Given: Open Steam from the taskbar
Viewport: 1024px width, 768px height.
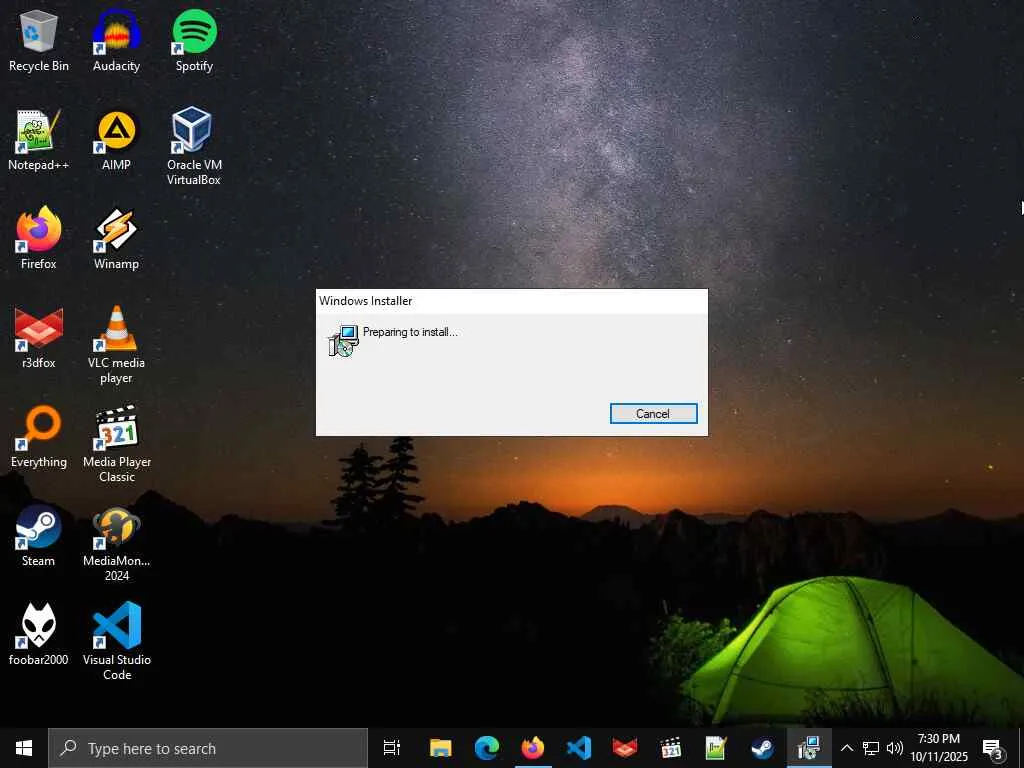Looking at the screenshot, I should [762, 748].
